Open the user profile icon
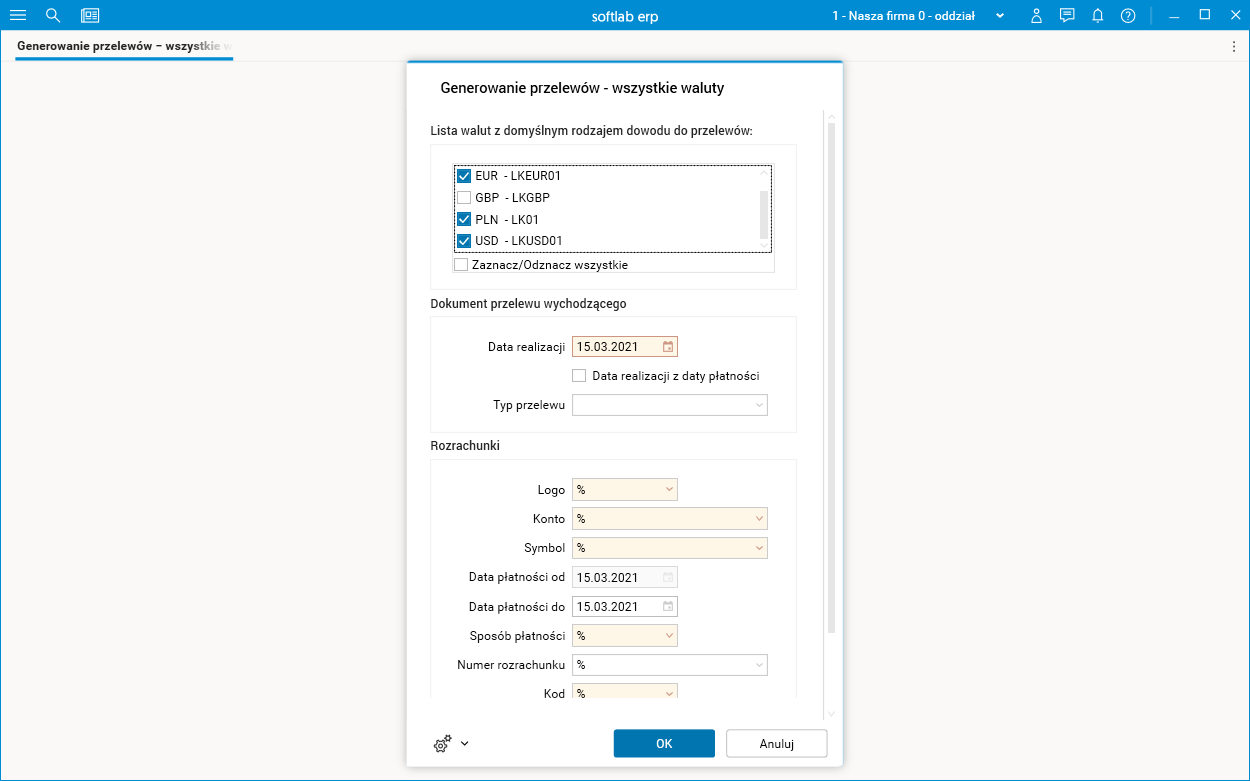1250x781 pixels. 1037,15
